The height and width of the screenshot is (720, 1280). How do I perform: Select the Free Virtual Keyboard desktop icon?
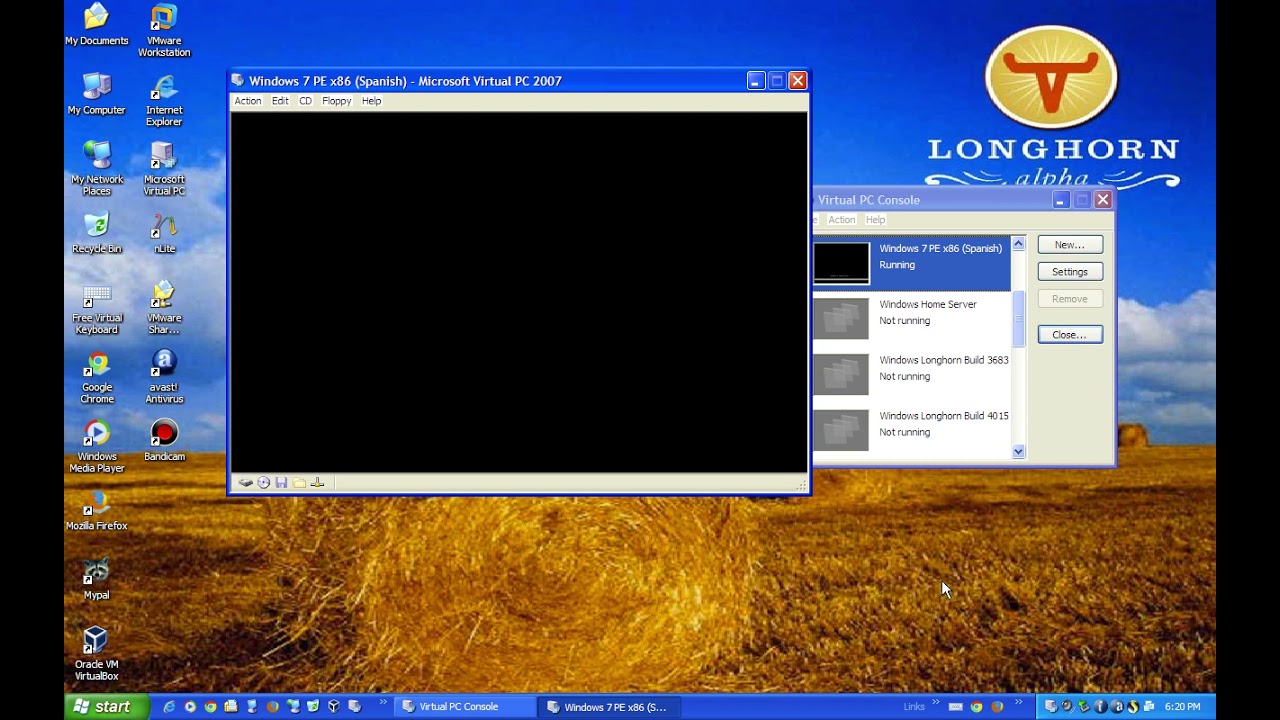(x=96, y=308)
